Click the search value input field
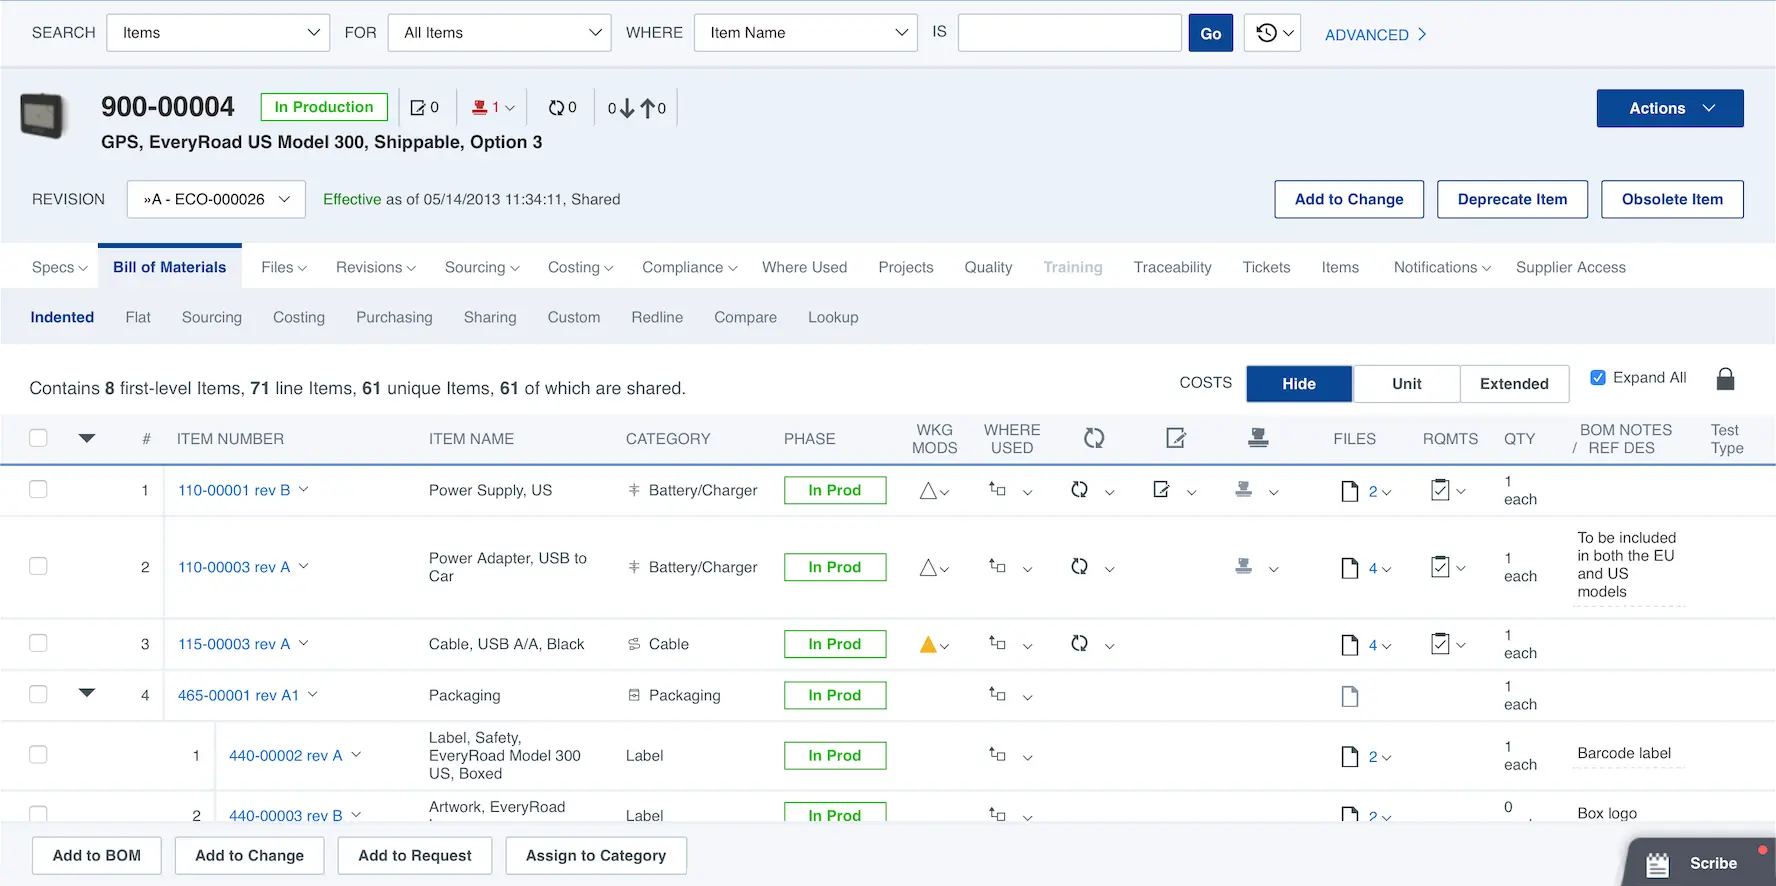 [1069, 33]
